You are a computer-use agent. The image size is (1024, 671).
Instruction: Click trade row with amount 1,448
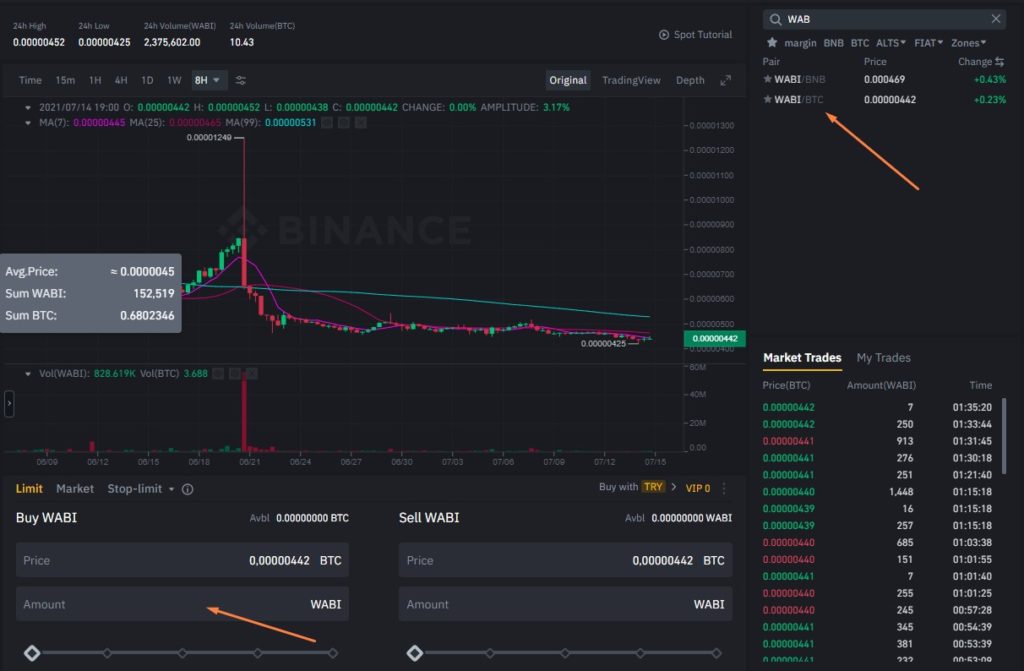(877, 492)
